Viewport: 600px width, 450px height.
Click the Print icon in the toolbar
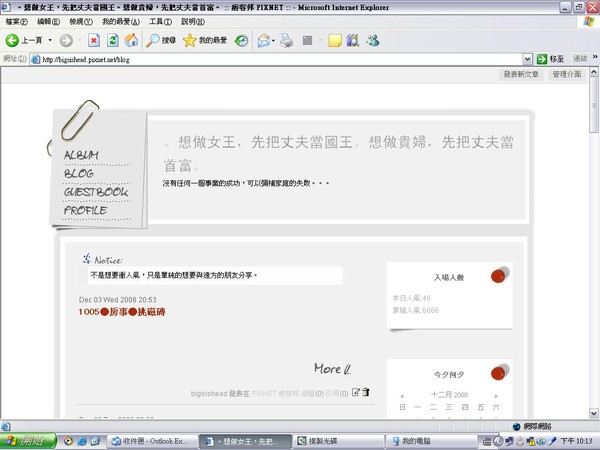tap(286, 40)
